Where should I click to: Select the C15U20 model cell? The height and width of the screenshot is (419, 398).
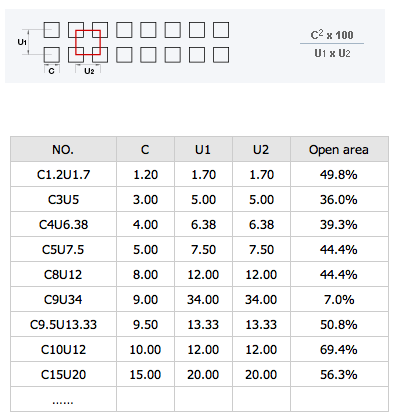tap(63, 374)
